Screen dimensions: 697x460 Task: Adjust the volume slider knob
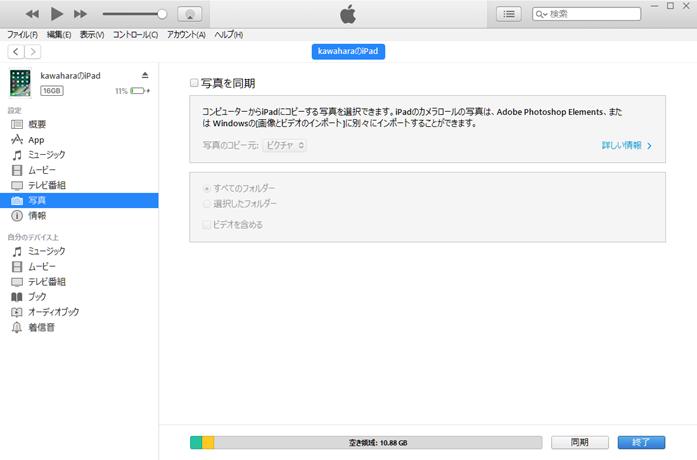(x=162, y=14)
